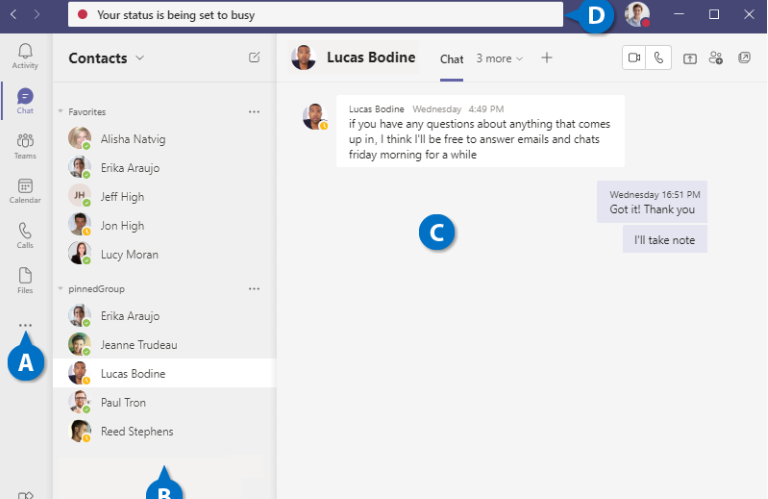Expand the 3 more tabs dropdown
The height and width of the screenshot is (499, 768).
point(499,59)
